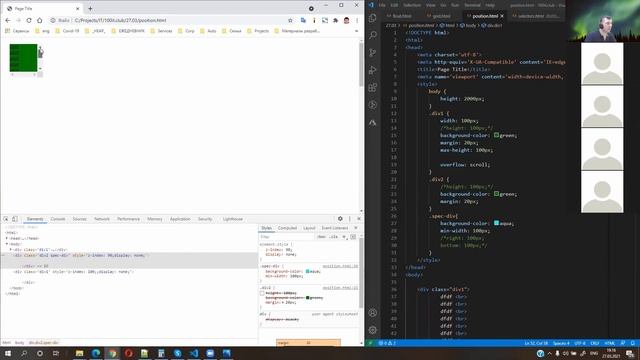640x360 pixels.
Task: Open File Explorer from taskbar
Action: tap(80, 353)
